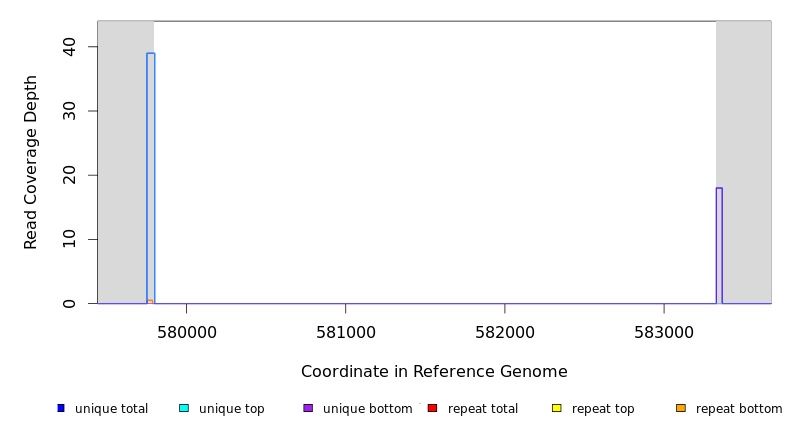
Task: Click the yellow 'repeat top' legend swatch
Action: pyautogui.click(x=557, y=408)
